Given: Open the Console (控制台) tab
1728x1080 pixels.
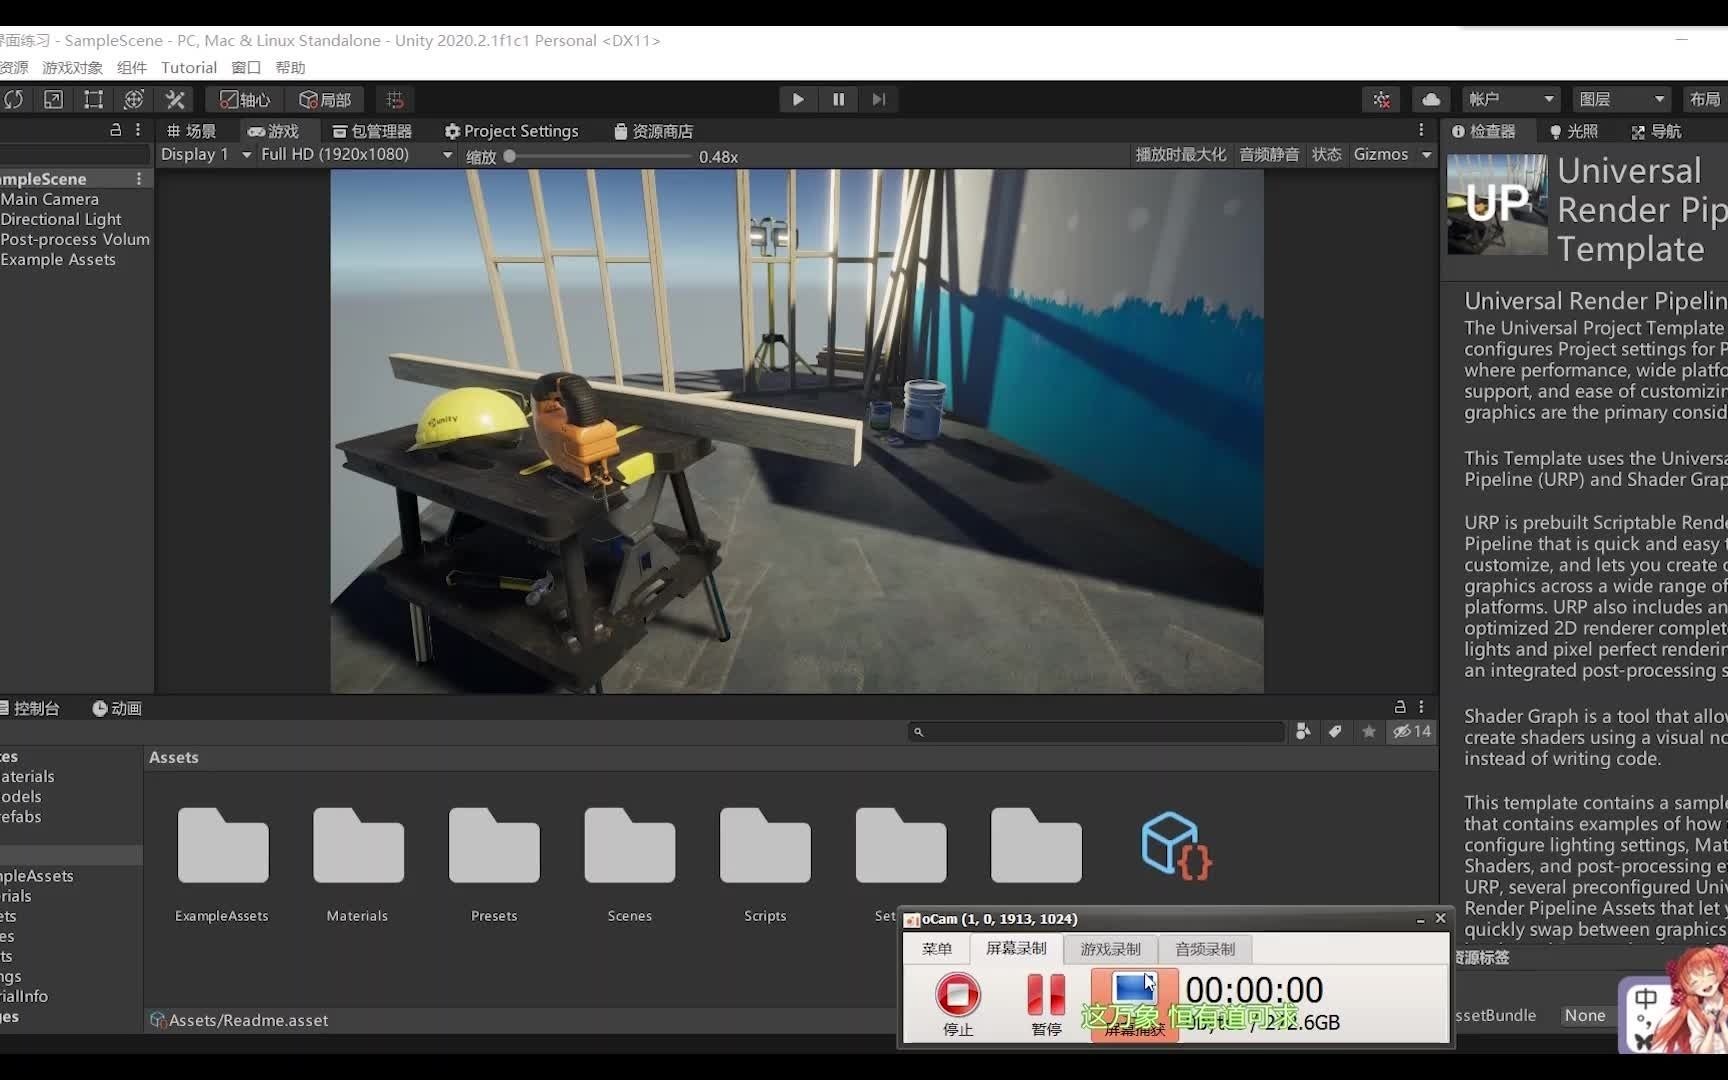Looking at the screenshot, I should [x=30, y=708].
